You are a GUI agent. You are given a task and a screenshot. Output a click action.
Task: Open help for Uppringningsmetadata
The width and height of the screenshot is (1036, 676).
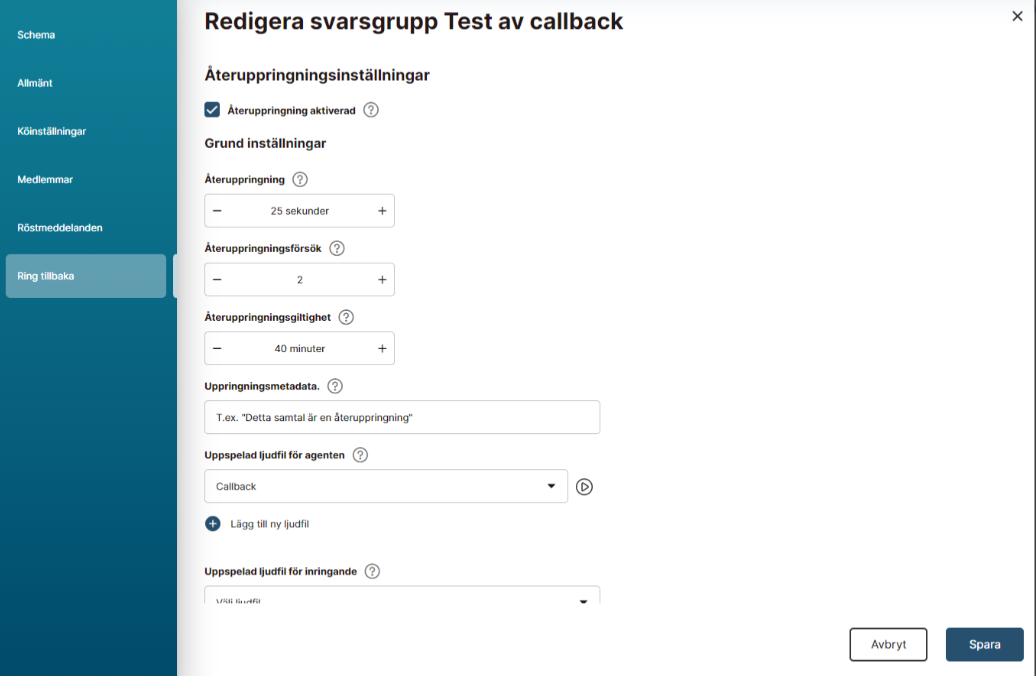(x=335, y=386)
